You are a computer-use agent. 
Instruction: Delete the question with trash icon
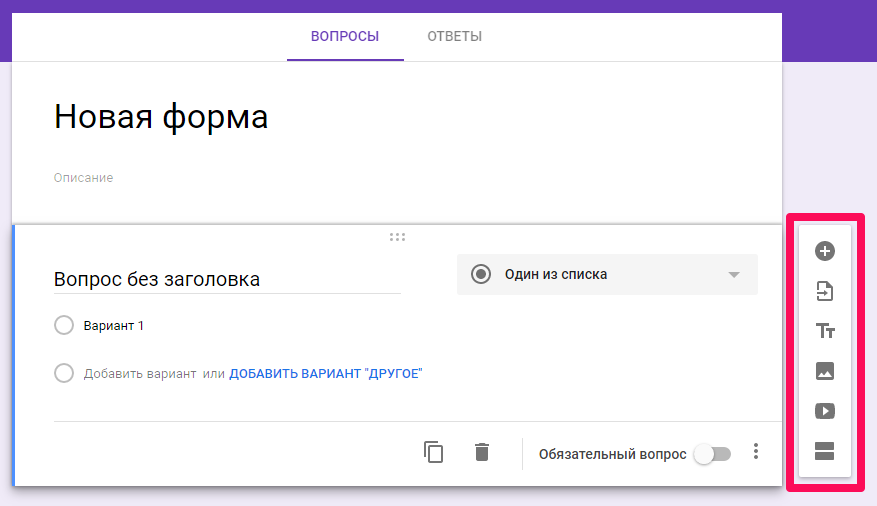[x=482, y=452]
